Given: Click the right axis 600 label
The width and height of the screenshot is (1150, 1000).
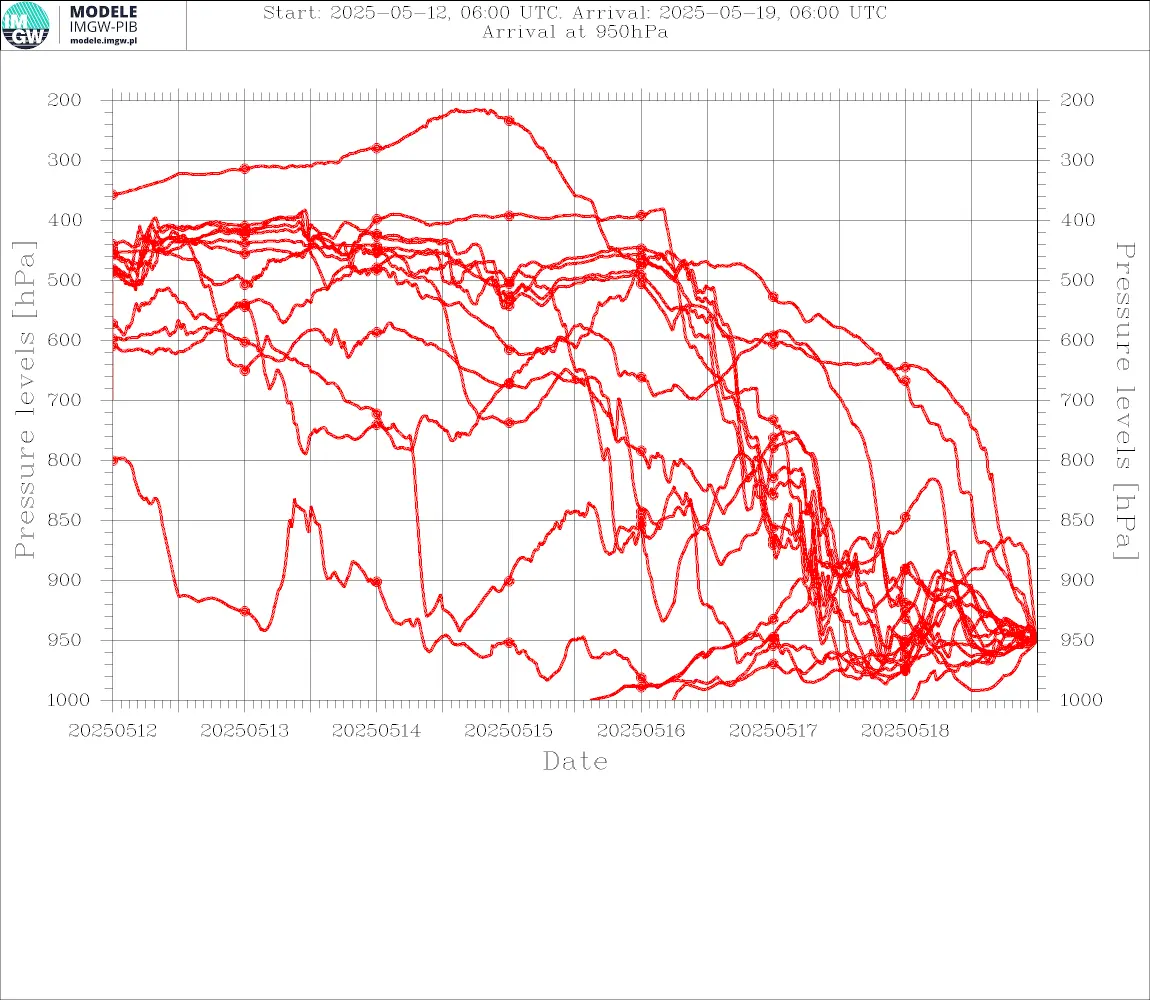Looking at the screenshot, I should point(1077,340).
